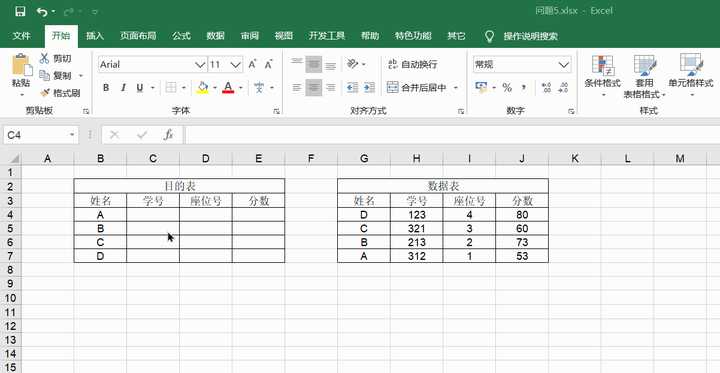Open the number format (常规) dropdown
The image size is (720, 373).
tap(564, 65)
